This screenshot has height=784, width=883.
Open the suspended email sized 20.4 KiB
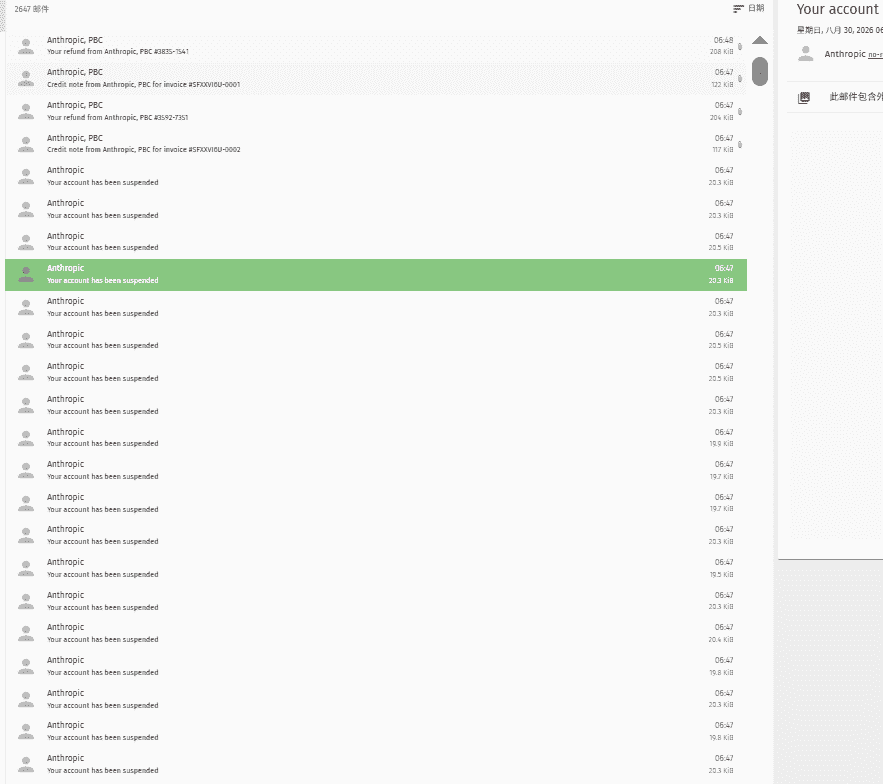tap(376, 633)
